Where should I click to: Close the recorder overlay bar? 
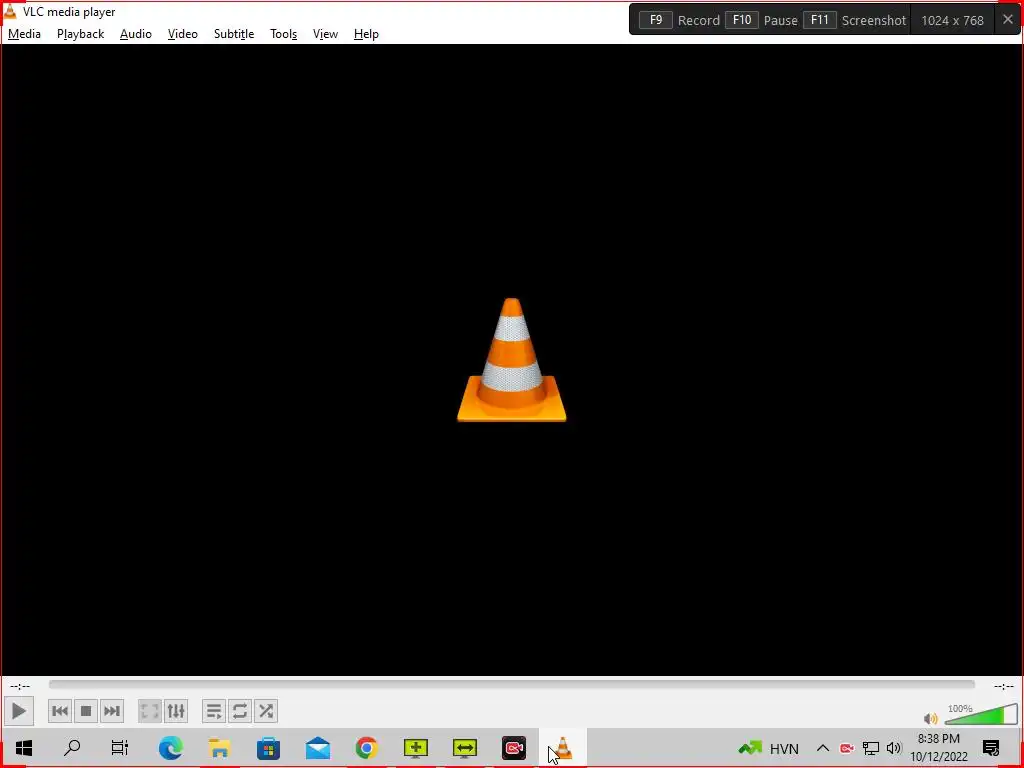coord(1008,20)
